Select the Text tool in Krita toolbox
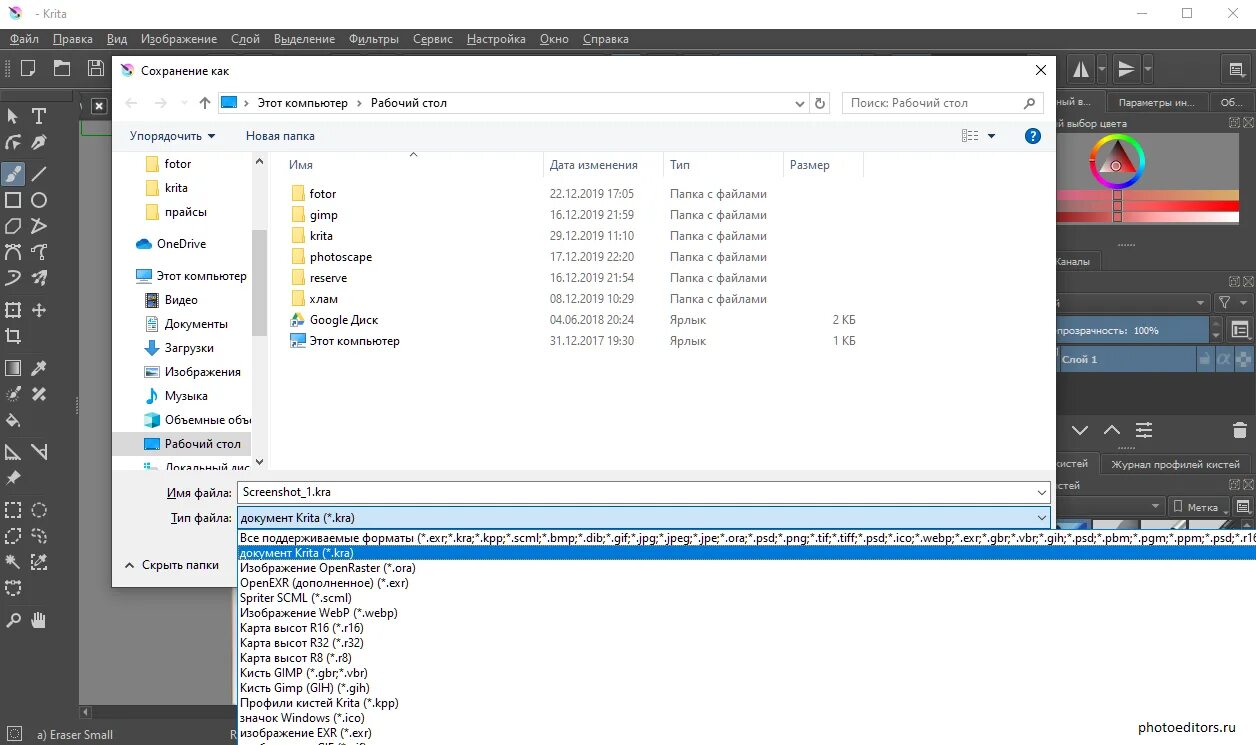The width and height of the screenshot is (1256, 745). [x=39, y=117]
